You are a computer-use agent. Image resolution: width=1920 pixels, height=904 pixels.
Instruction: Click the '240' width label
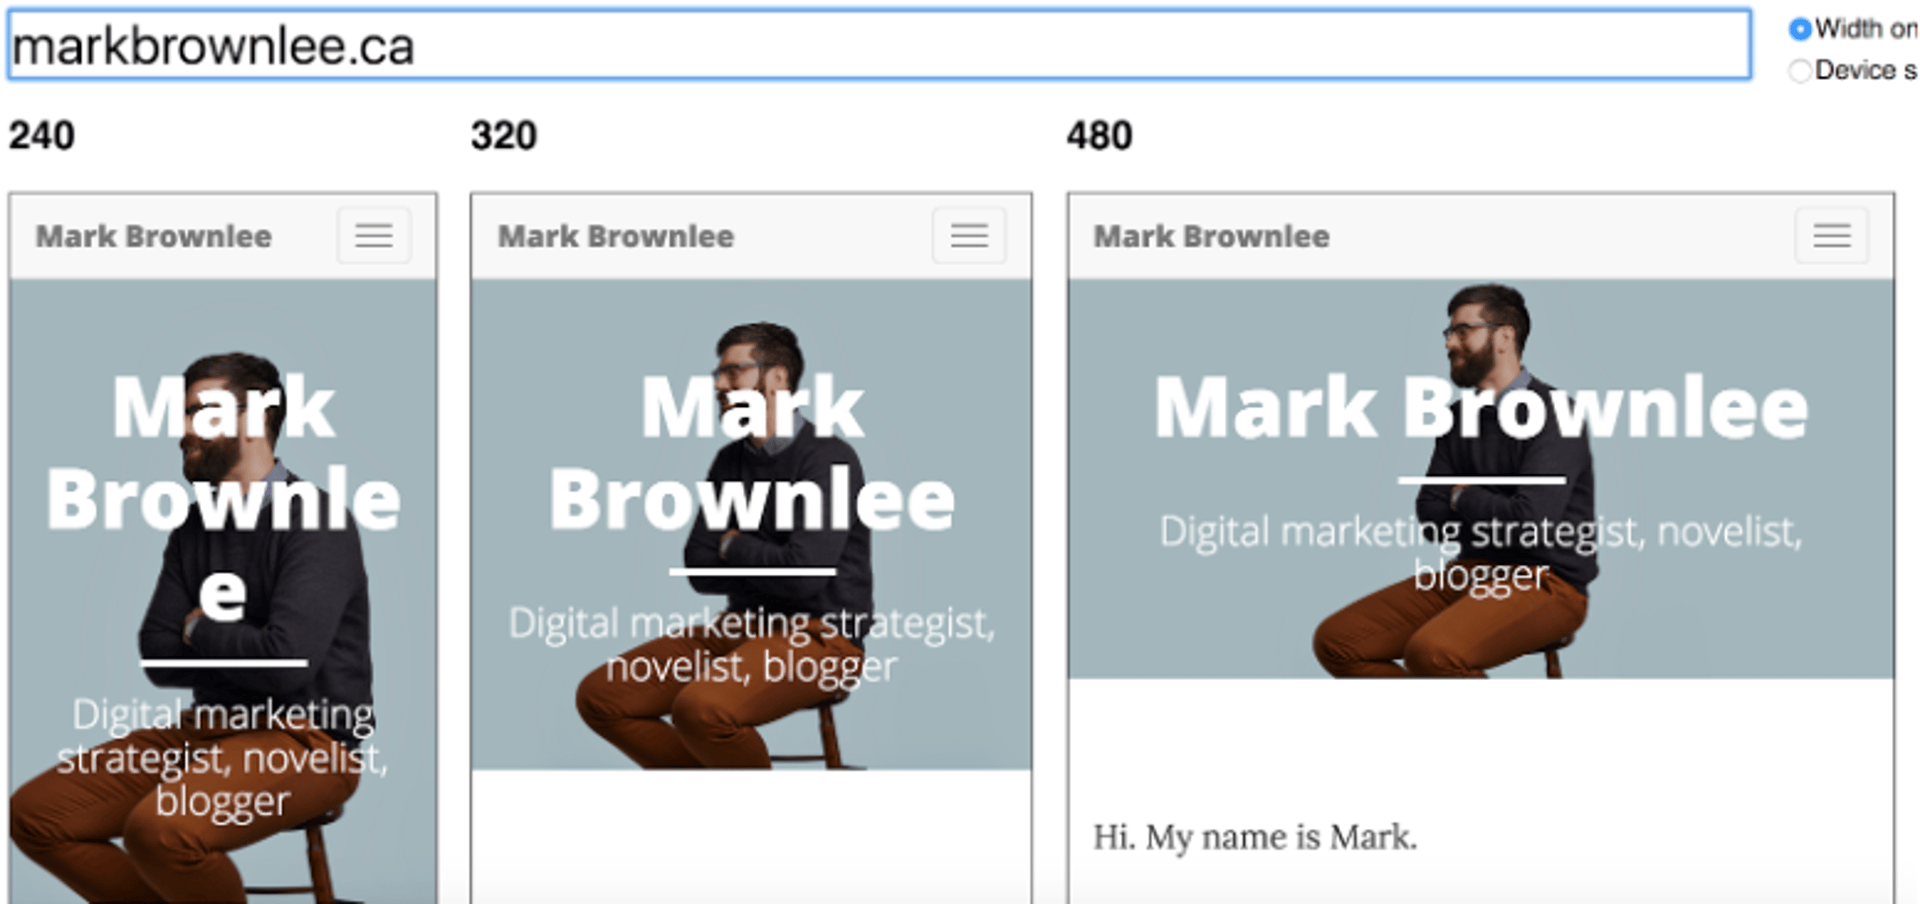click(x=42, y=134)
